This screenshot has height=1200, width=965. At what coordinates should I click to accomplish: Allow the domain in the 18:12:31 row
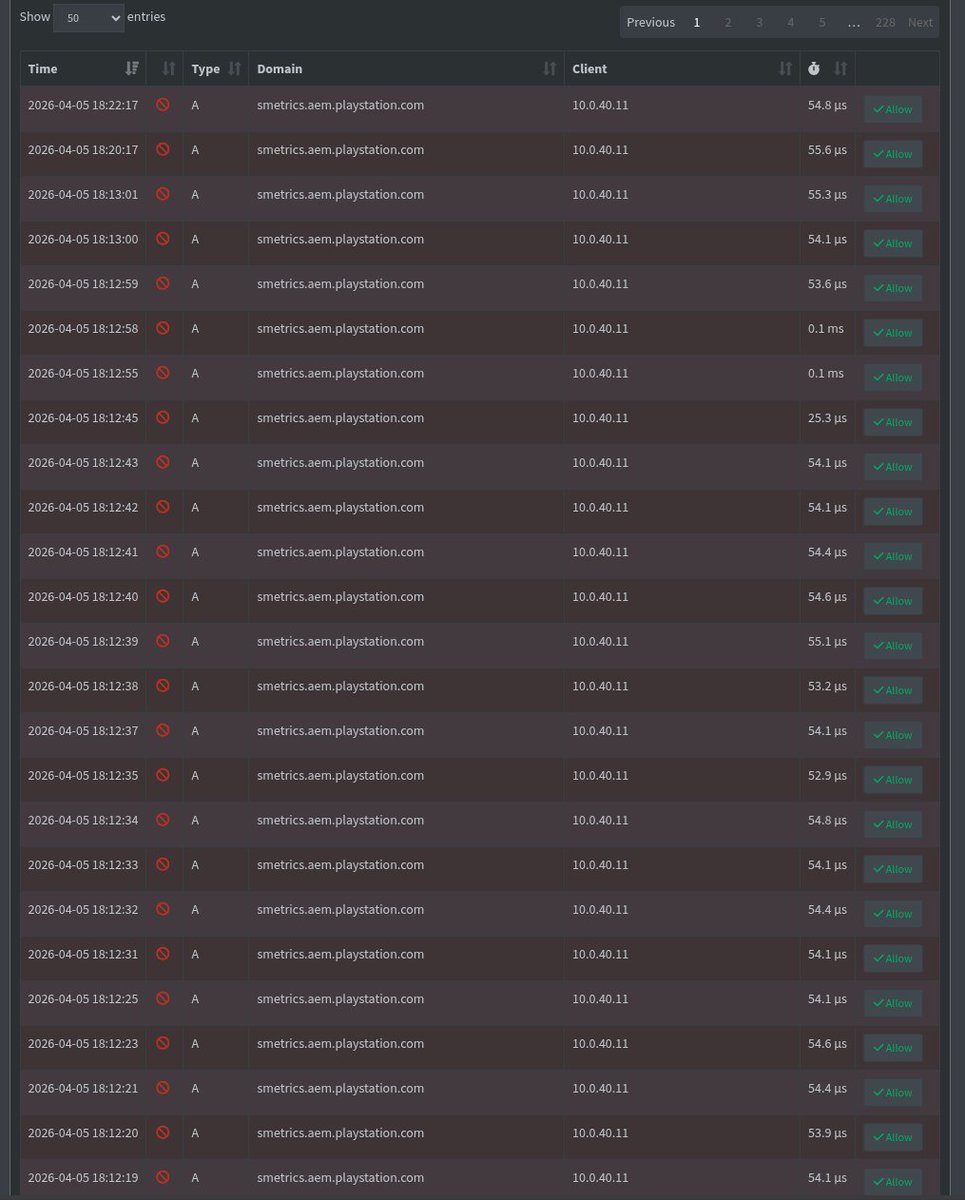click(x=893, y=958)
